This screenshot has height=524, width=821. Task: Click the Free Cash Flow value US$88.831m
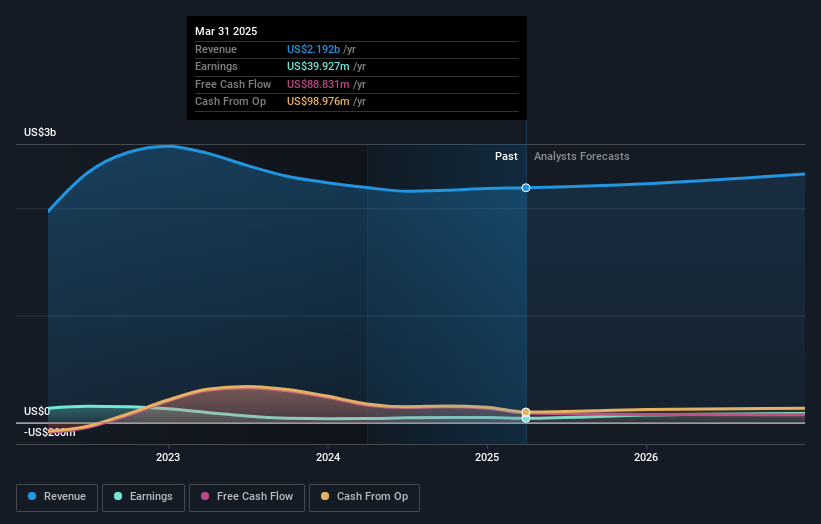pyautogui.click(x=318, y=84)
